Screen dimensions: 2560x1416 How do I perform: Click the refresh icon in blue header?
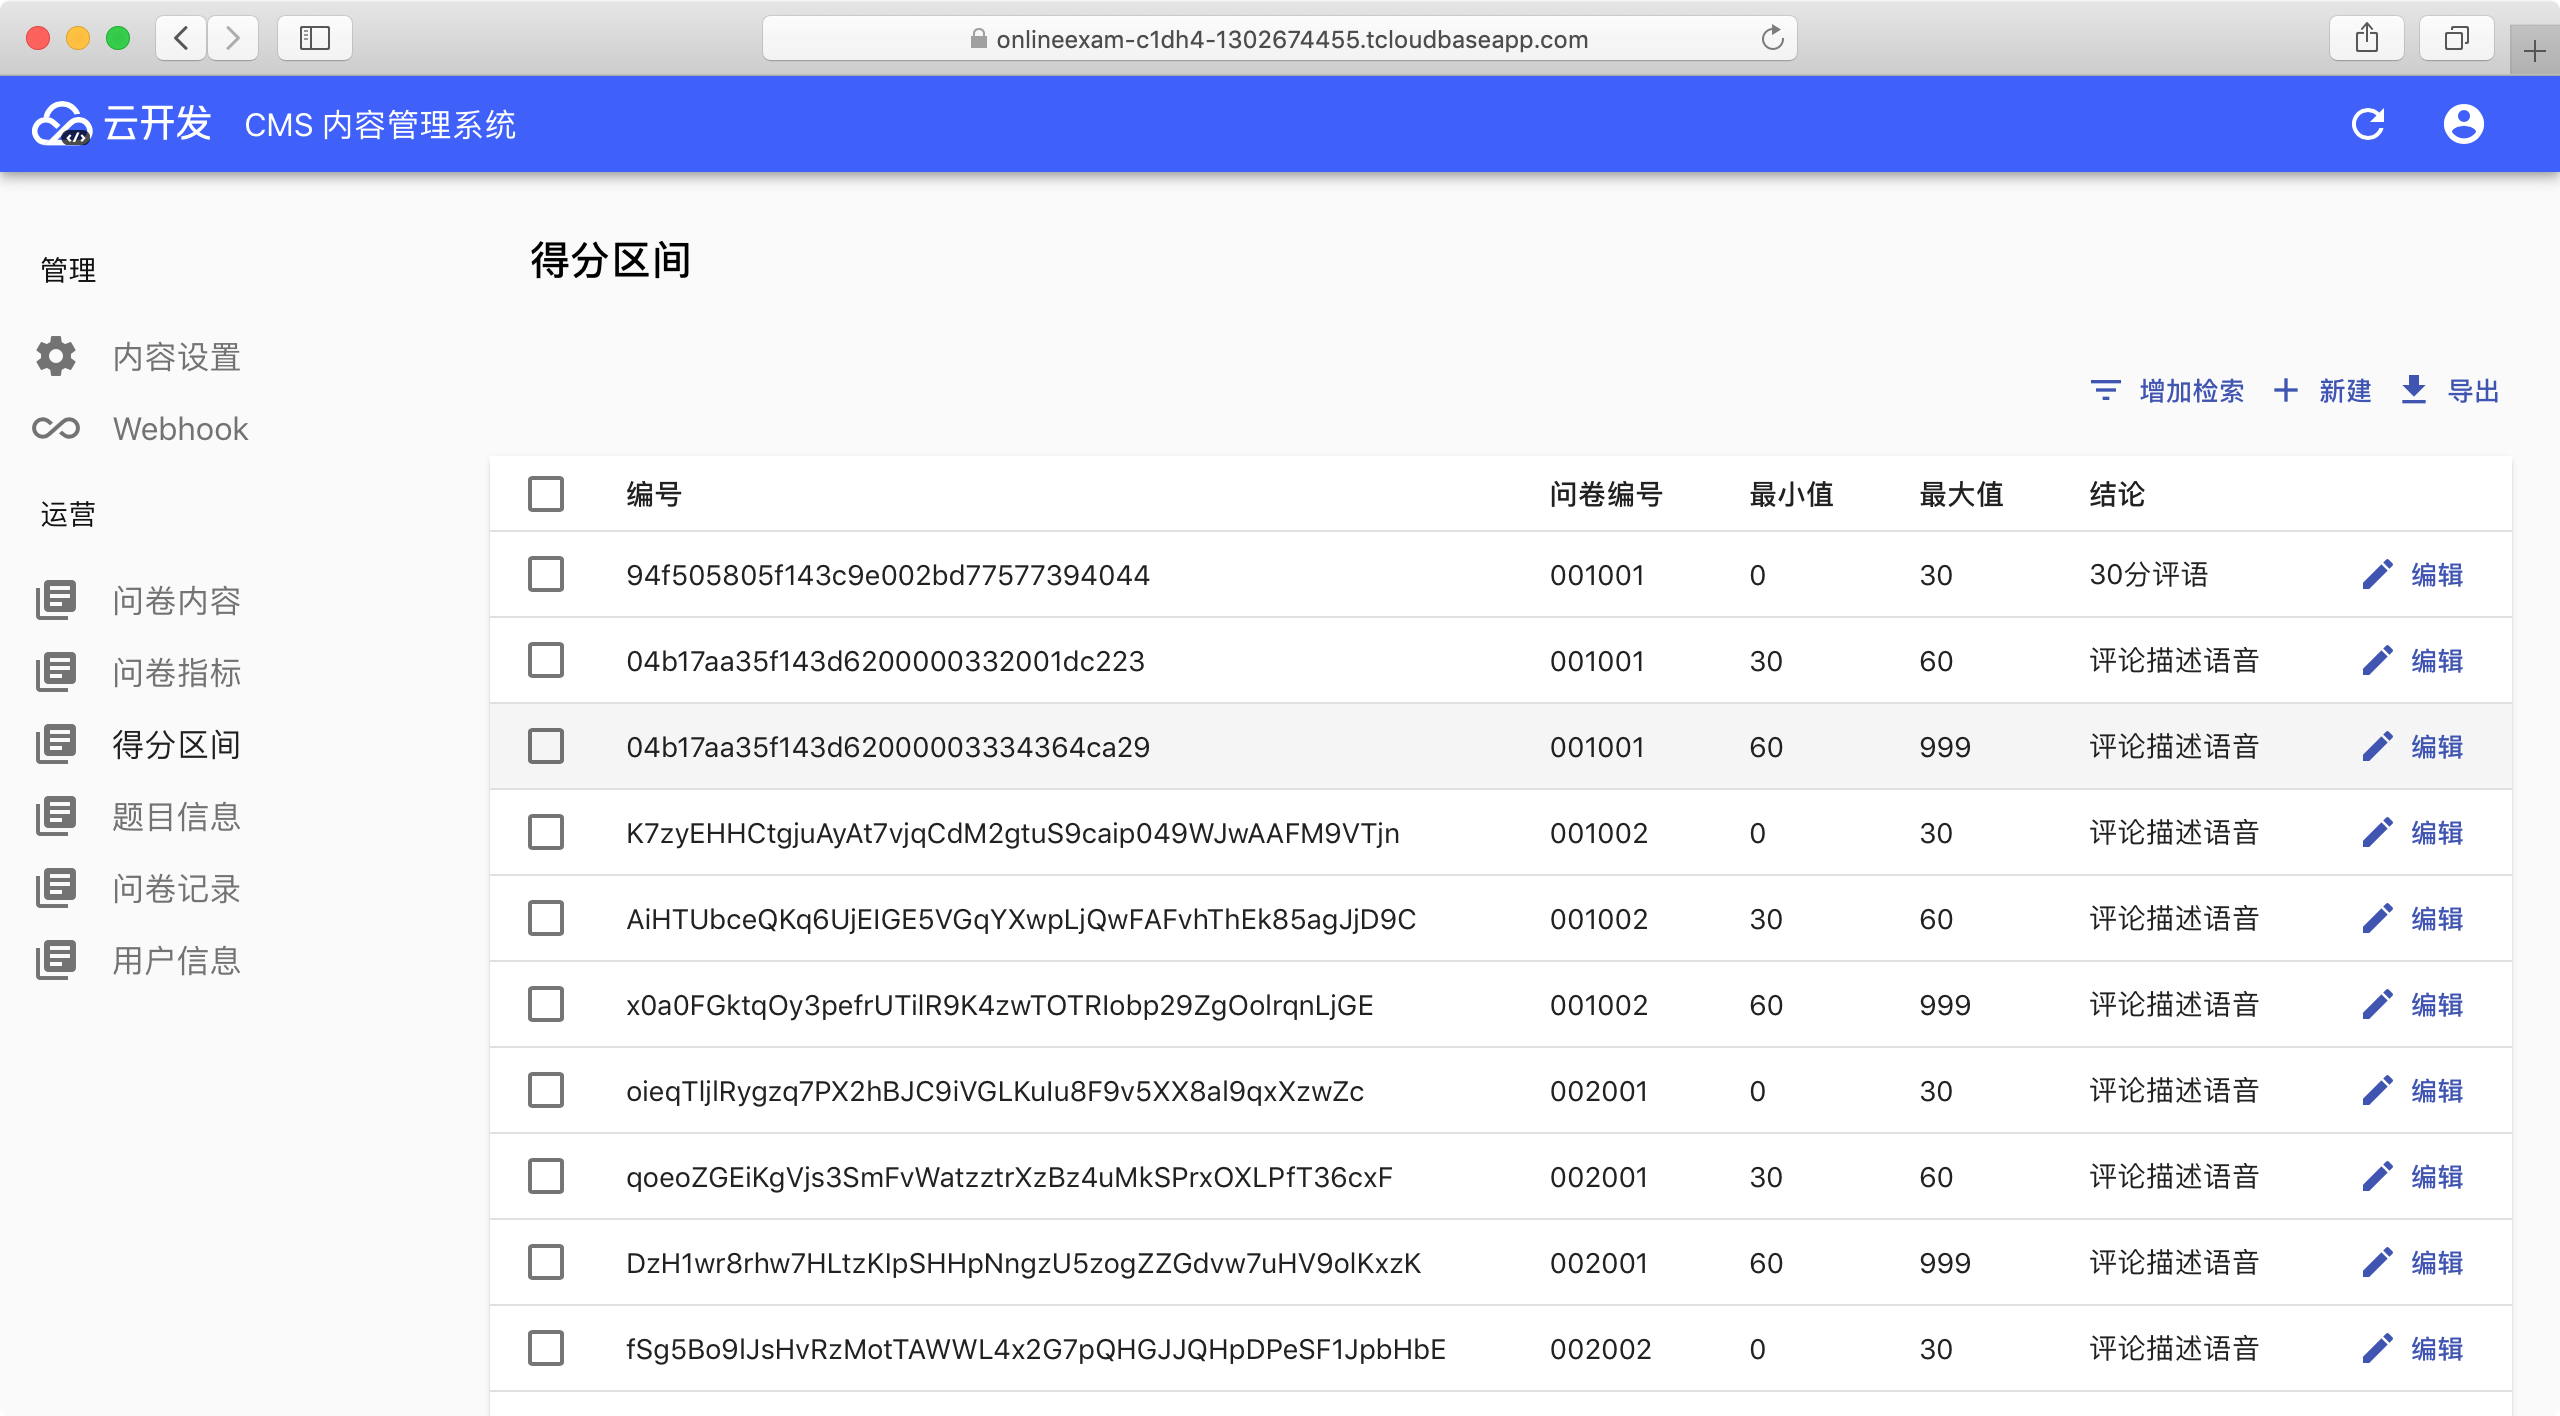[2367, 124]
